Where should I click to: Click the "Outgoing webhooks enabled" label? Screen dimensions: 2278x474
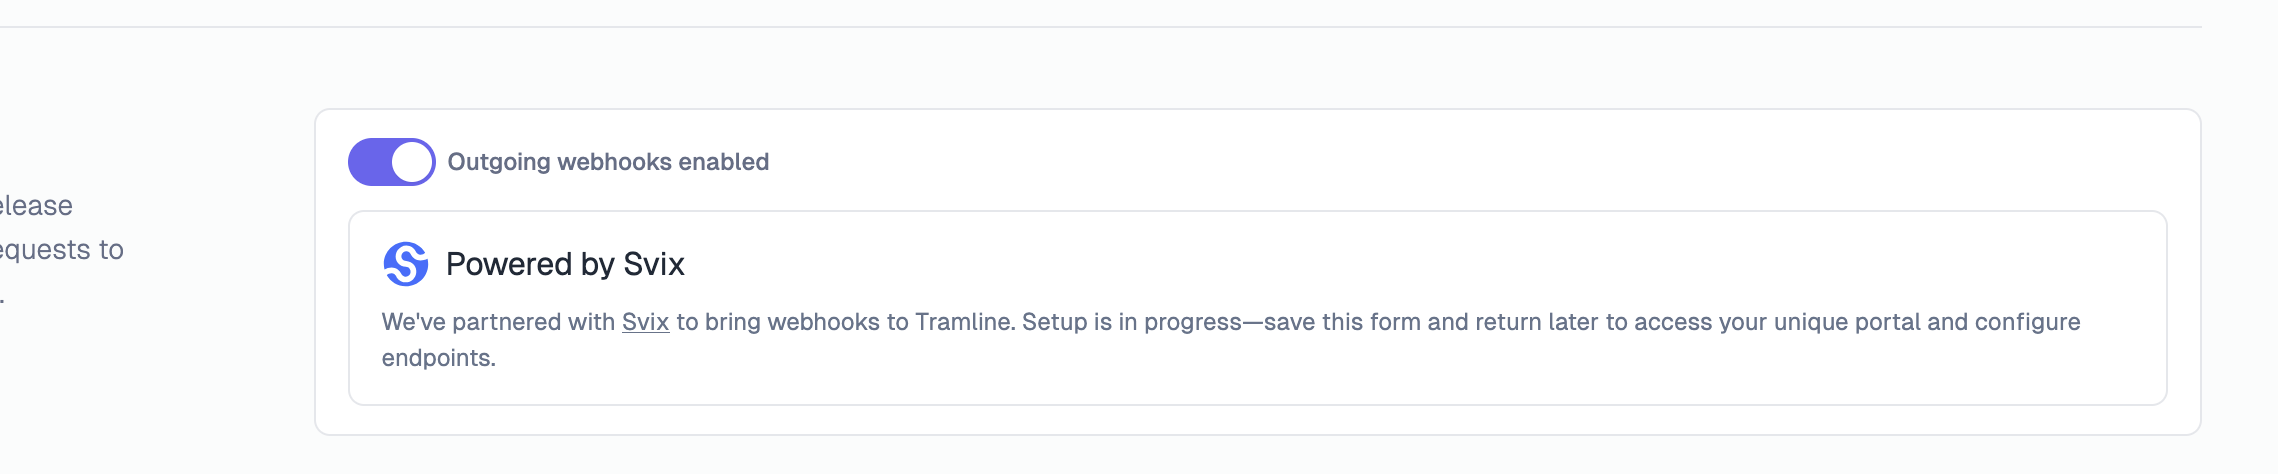tap(608, 162)
